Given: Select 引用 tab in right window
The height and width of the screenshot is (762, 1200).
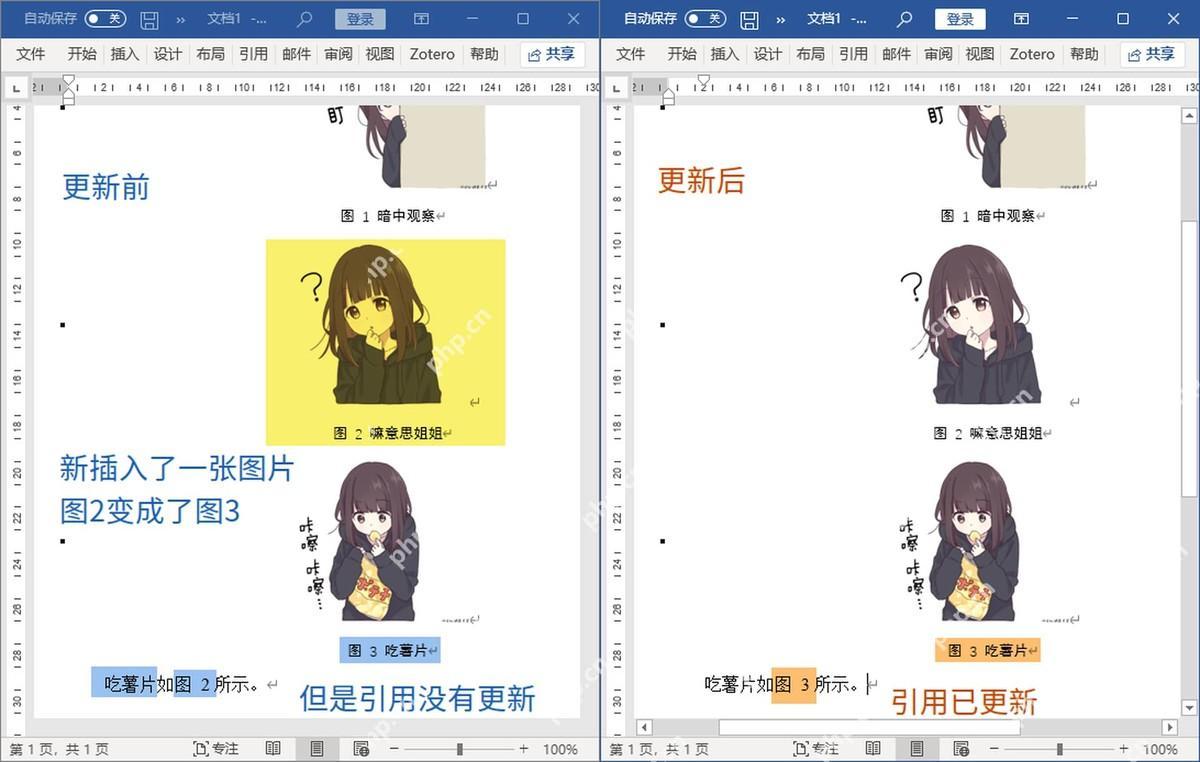Looking at the screenshot, I should point(854,54).
